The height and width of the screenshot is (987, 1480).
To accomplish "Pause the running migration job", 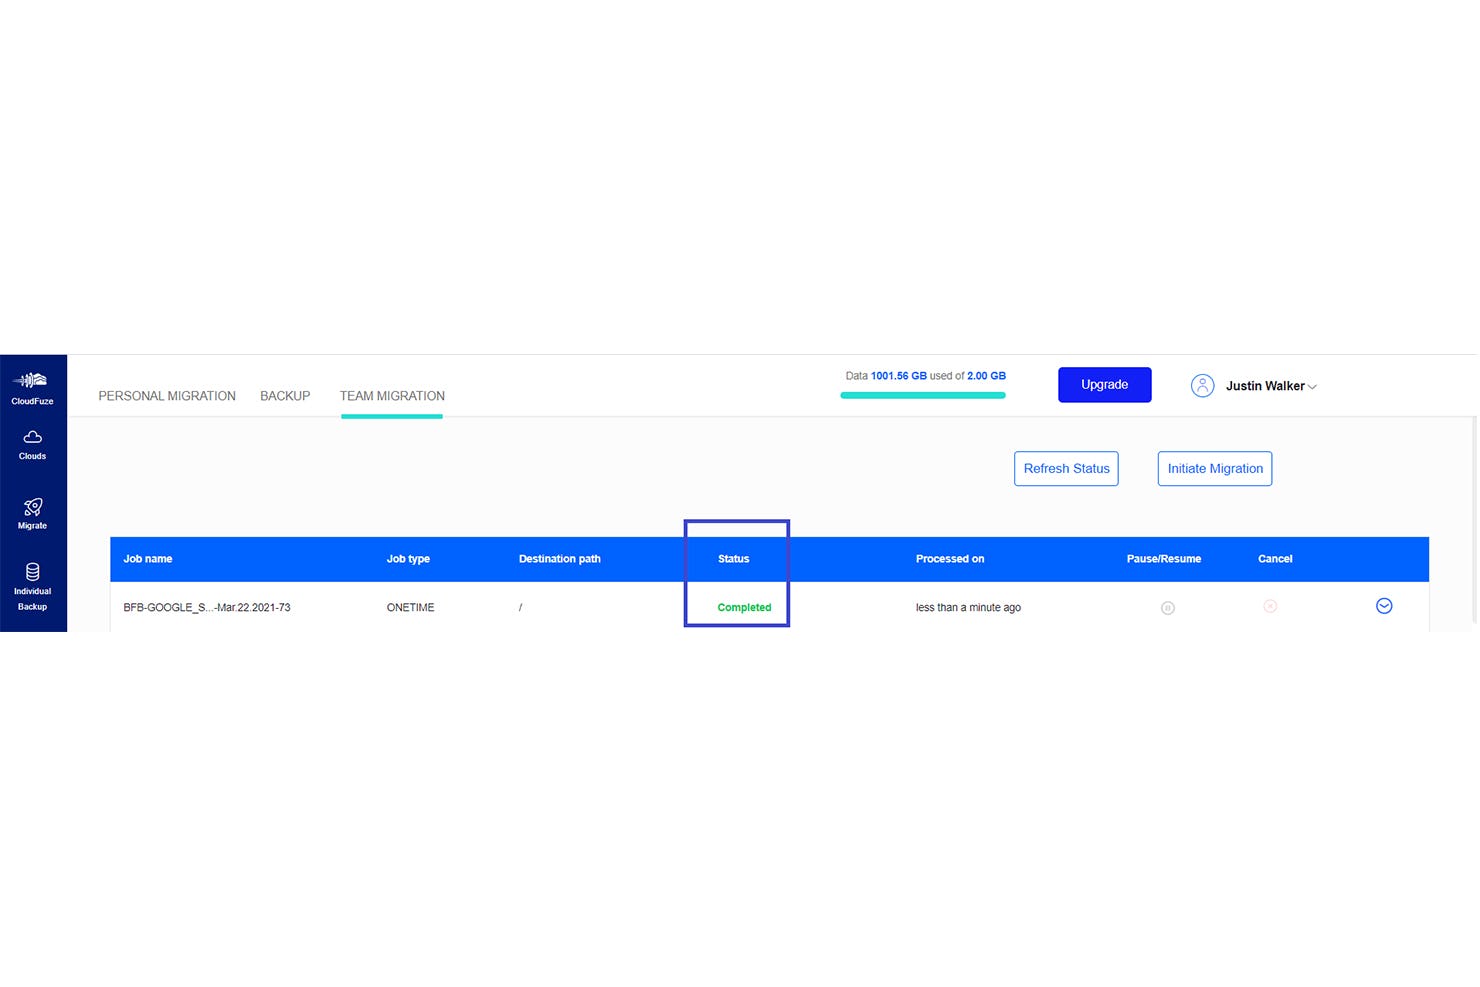I will click(1168, 607).
